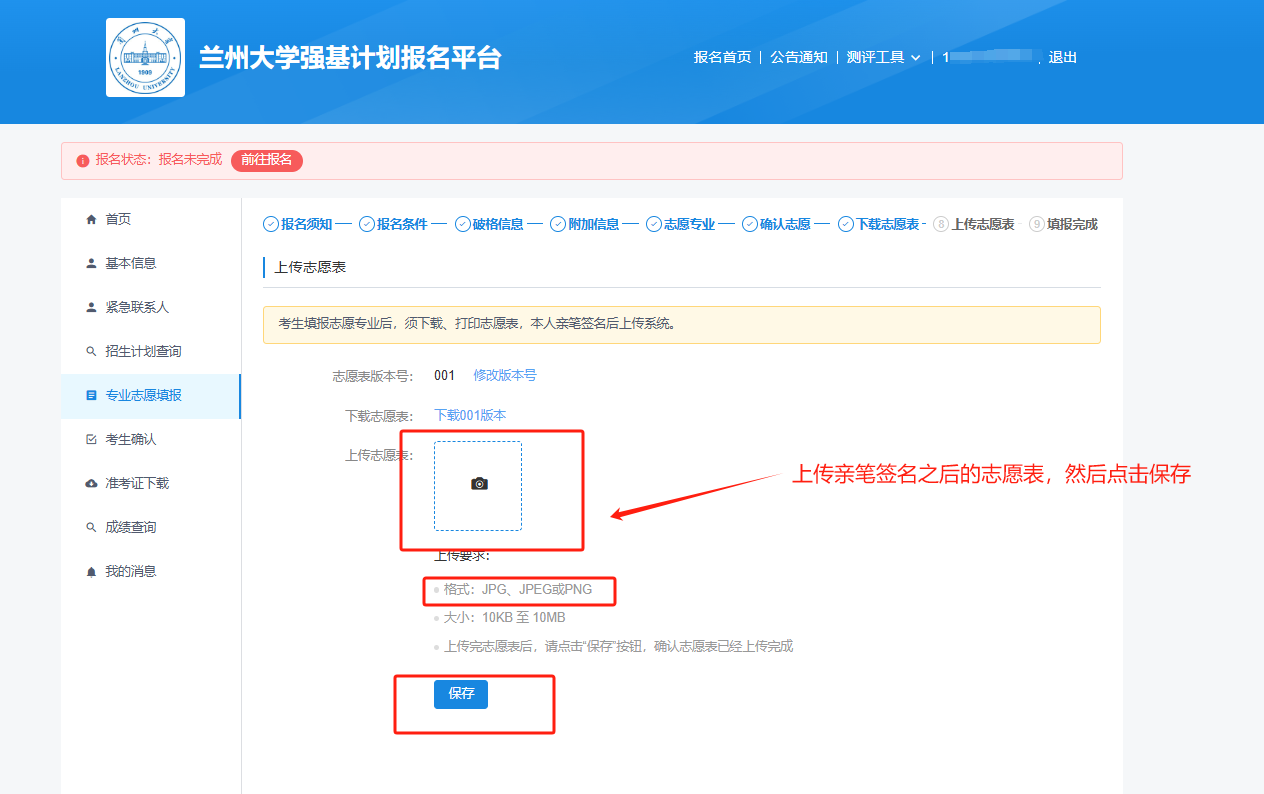The height and width of the screenshot is (794, 1264).
Task: Click the cloud download icon beside 准考证下载
Action: click(92, 484)
